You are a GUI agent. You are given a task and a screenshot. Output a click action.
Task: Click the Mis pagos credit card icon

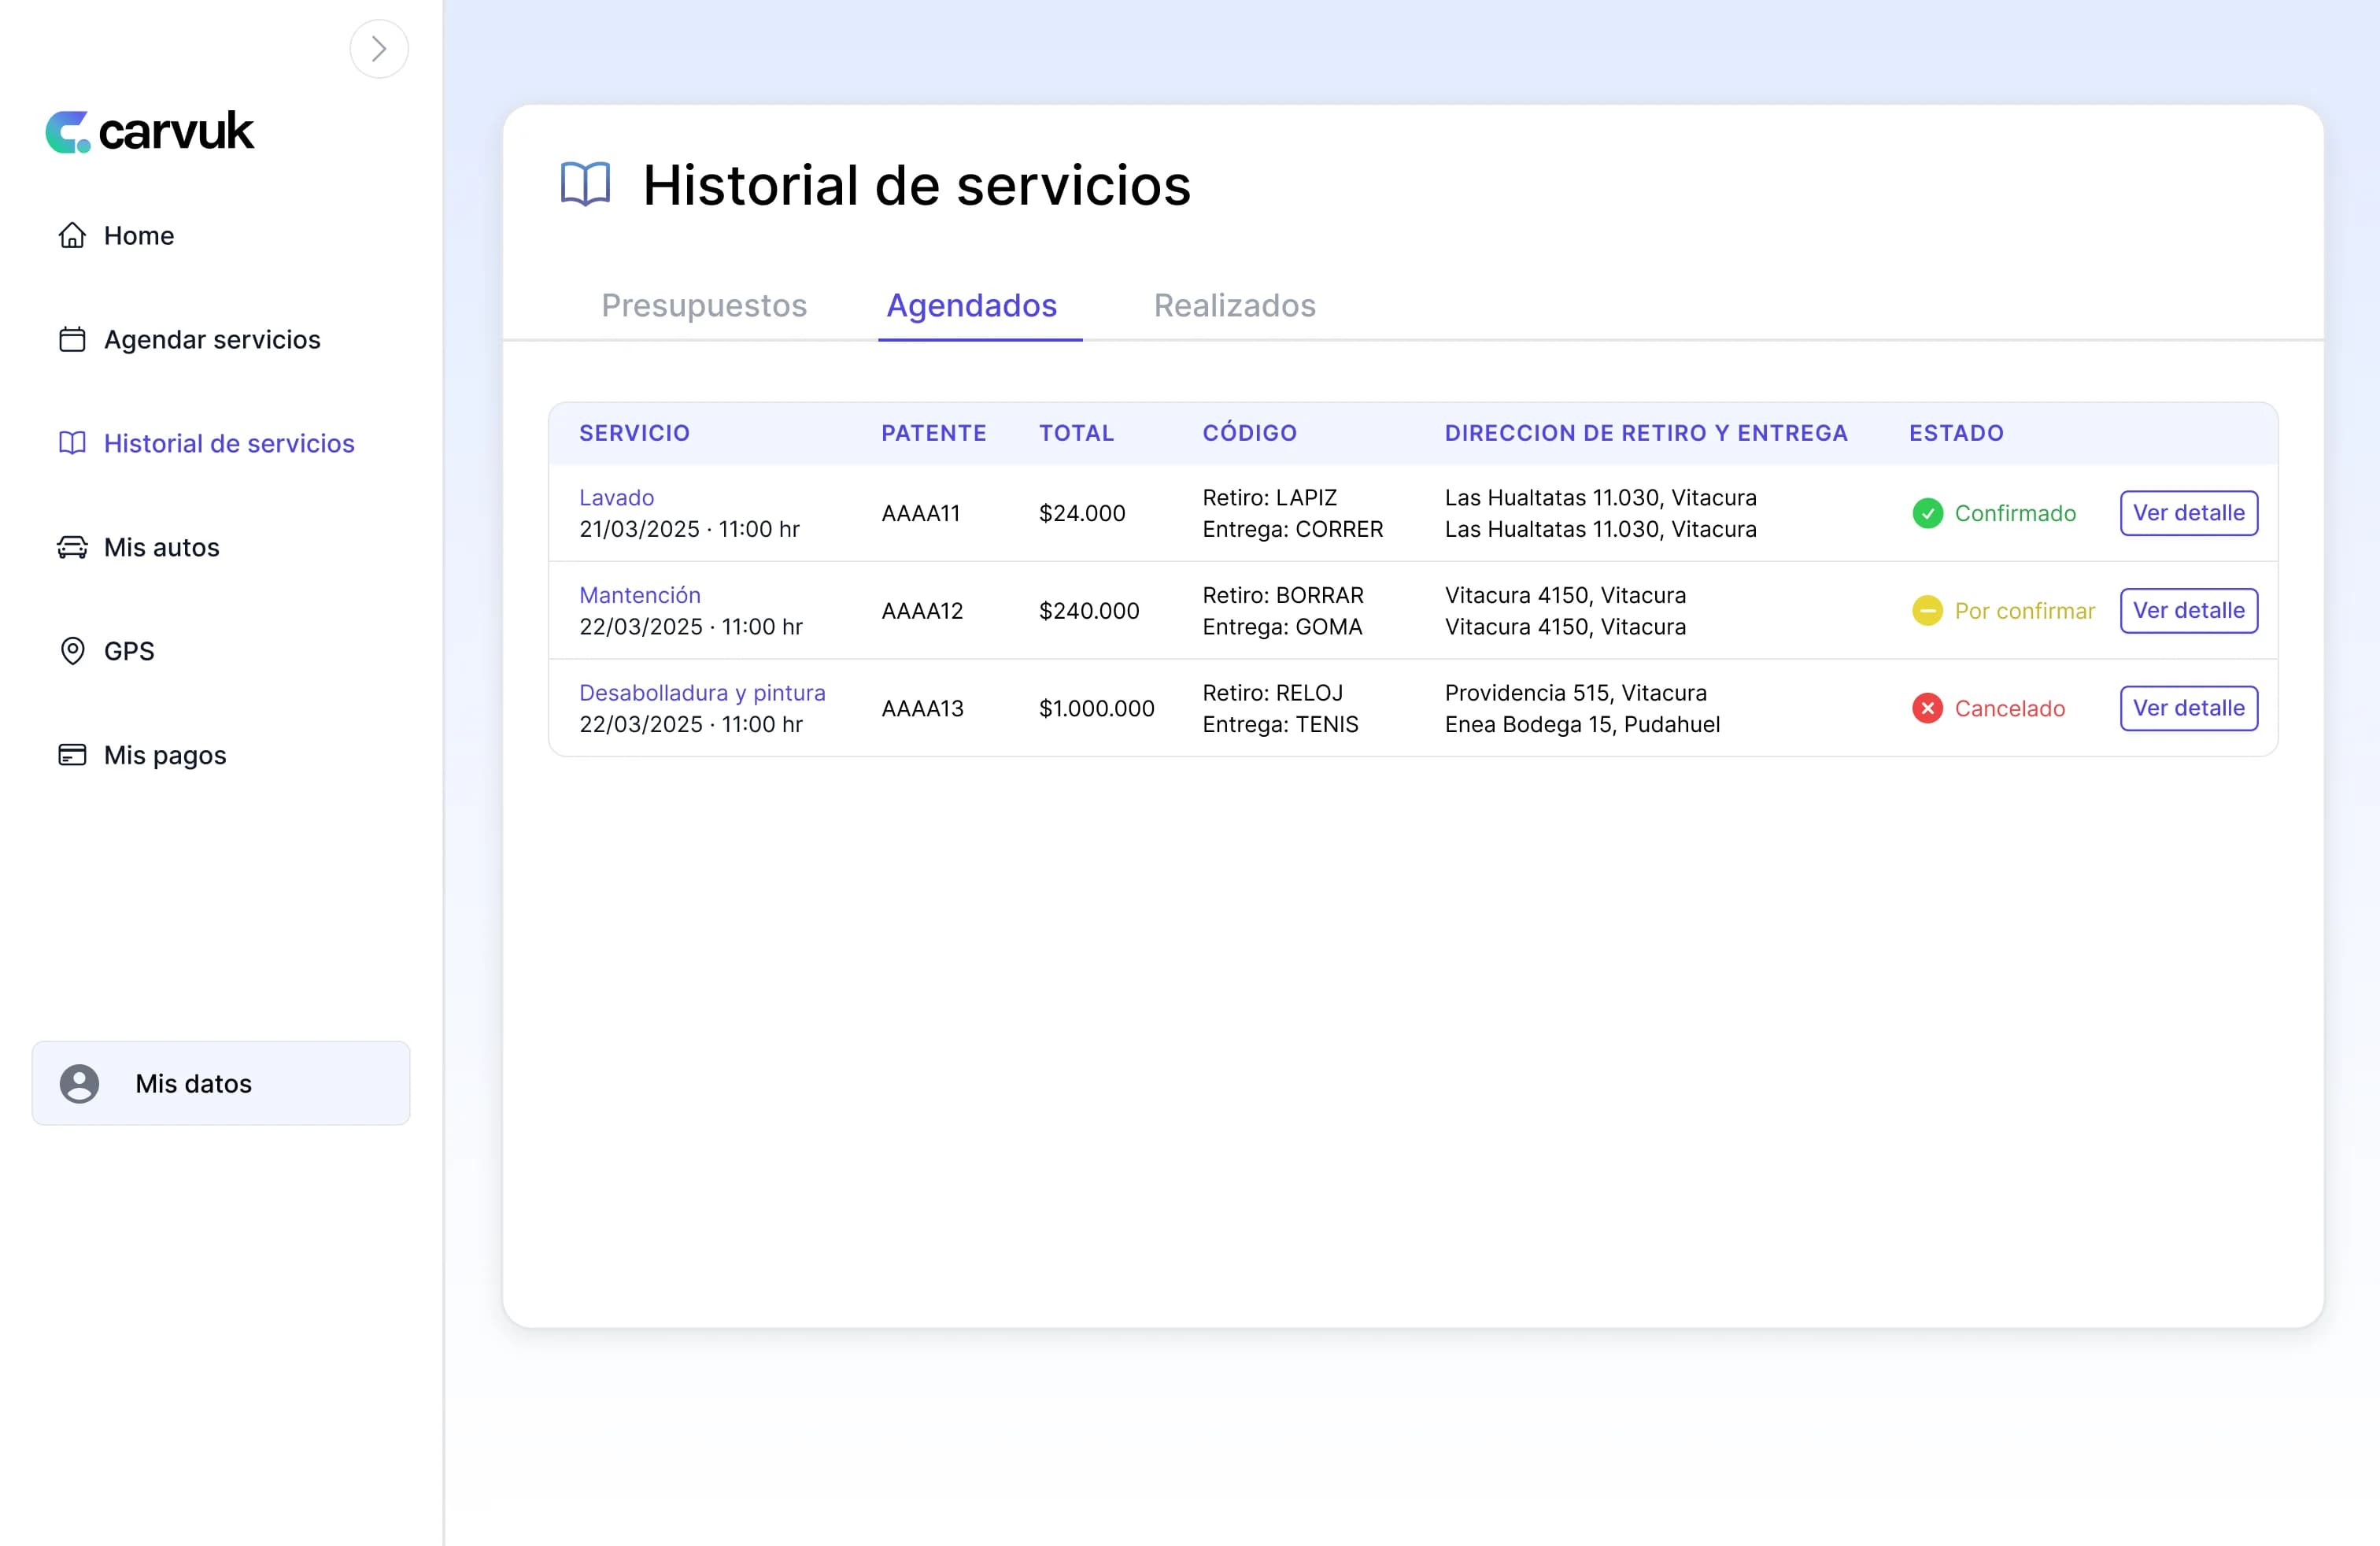tap(72, 755)
